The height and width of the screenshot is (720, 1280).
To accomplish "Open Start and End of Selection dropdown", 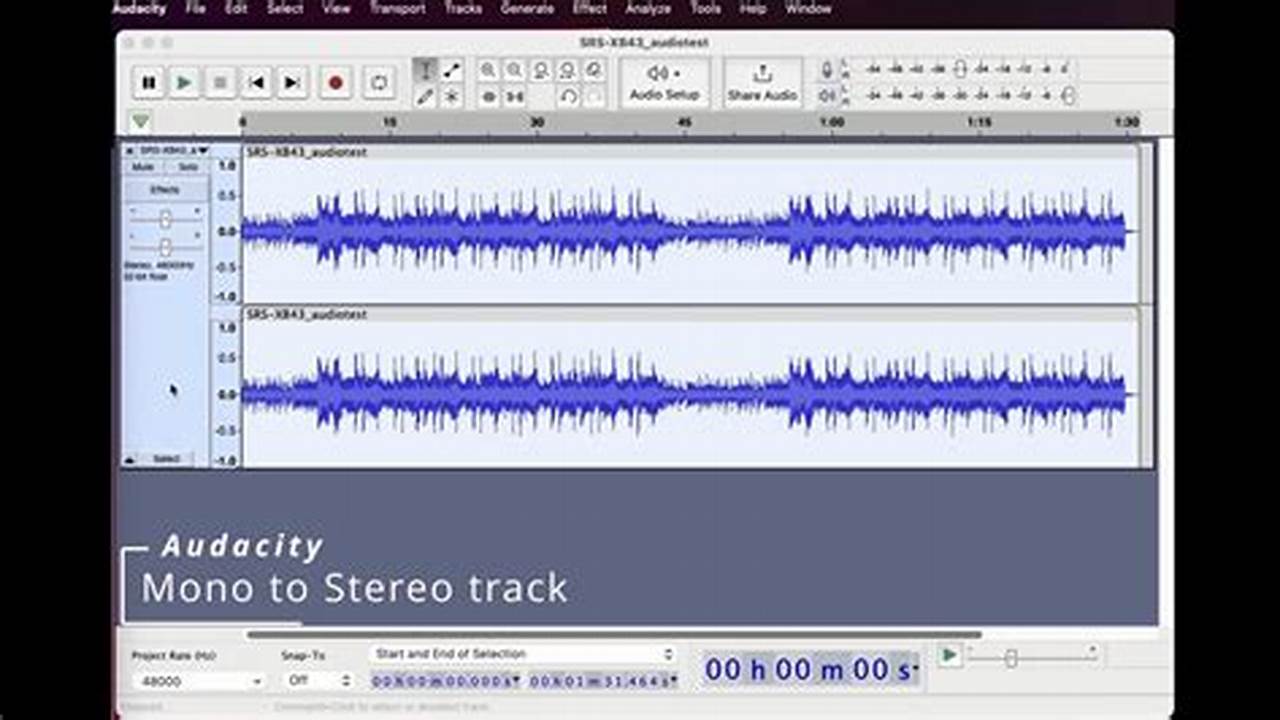I will (x=522, y=654).
